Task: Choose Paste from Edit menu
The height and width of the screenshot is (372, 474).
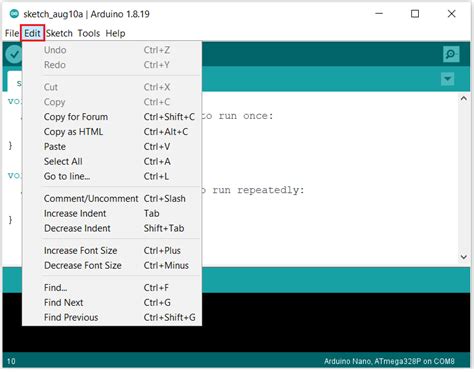Action: pyautogui.click(x=112, y=147)
